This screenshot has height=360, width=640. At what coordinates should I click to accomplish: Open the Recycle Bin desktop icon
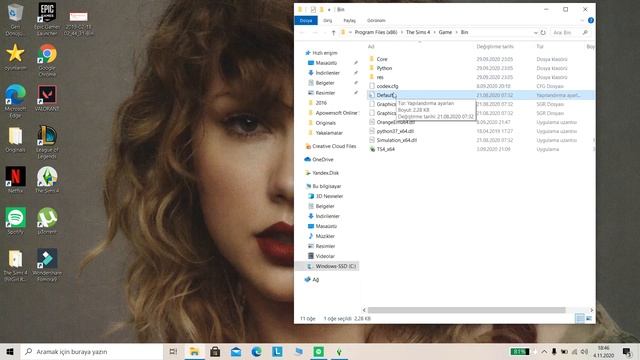[x=15, y=19]
